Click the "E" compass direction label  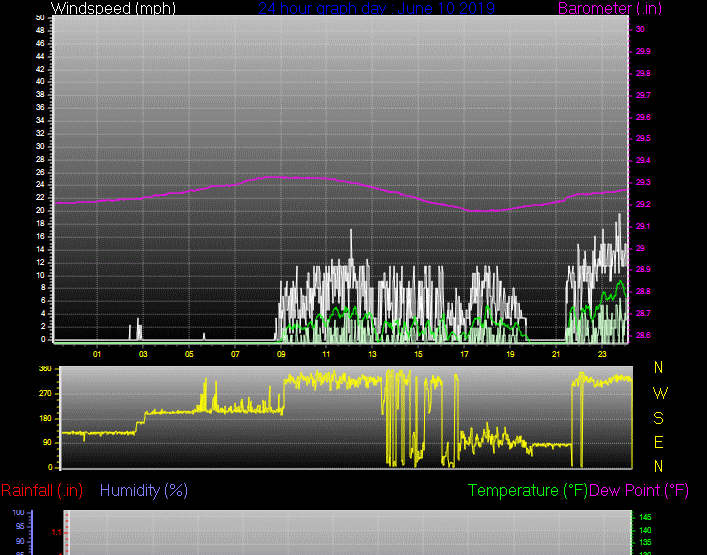[658, 443]
